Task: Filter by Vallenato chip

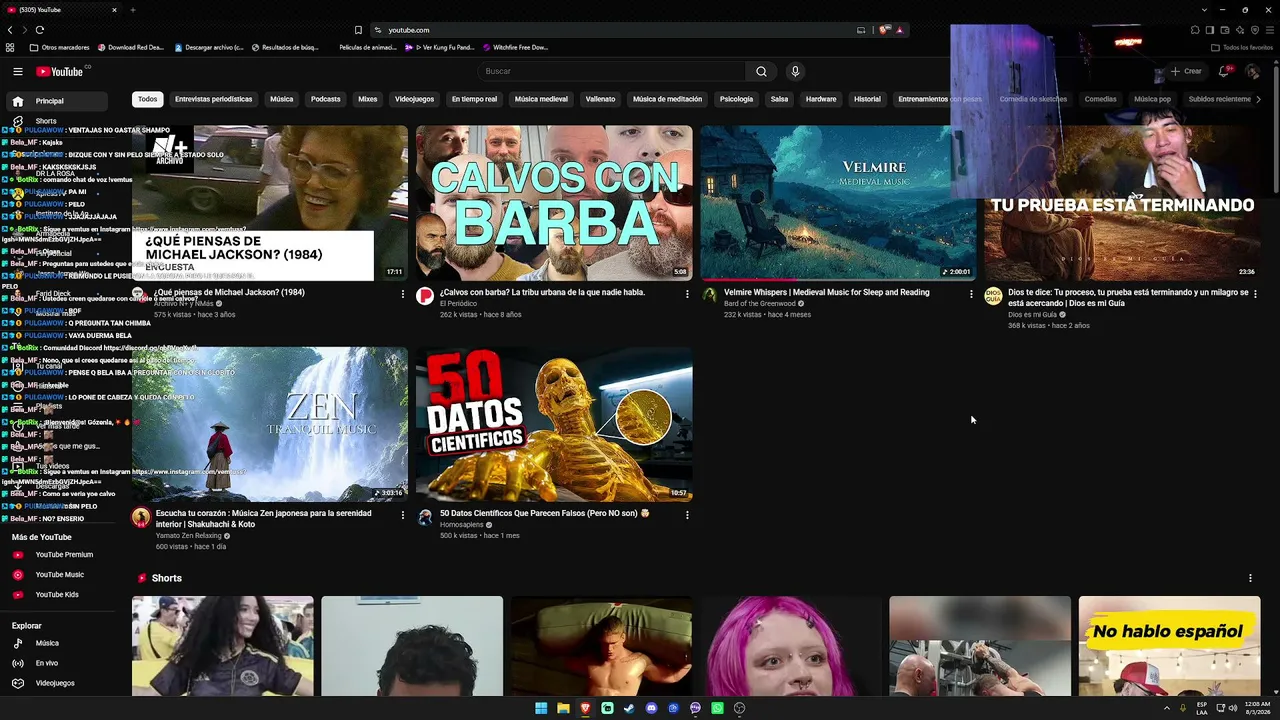Action: coord(600,99)
